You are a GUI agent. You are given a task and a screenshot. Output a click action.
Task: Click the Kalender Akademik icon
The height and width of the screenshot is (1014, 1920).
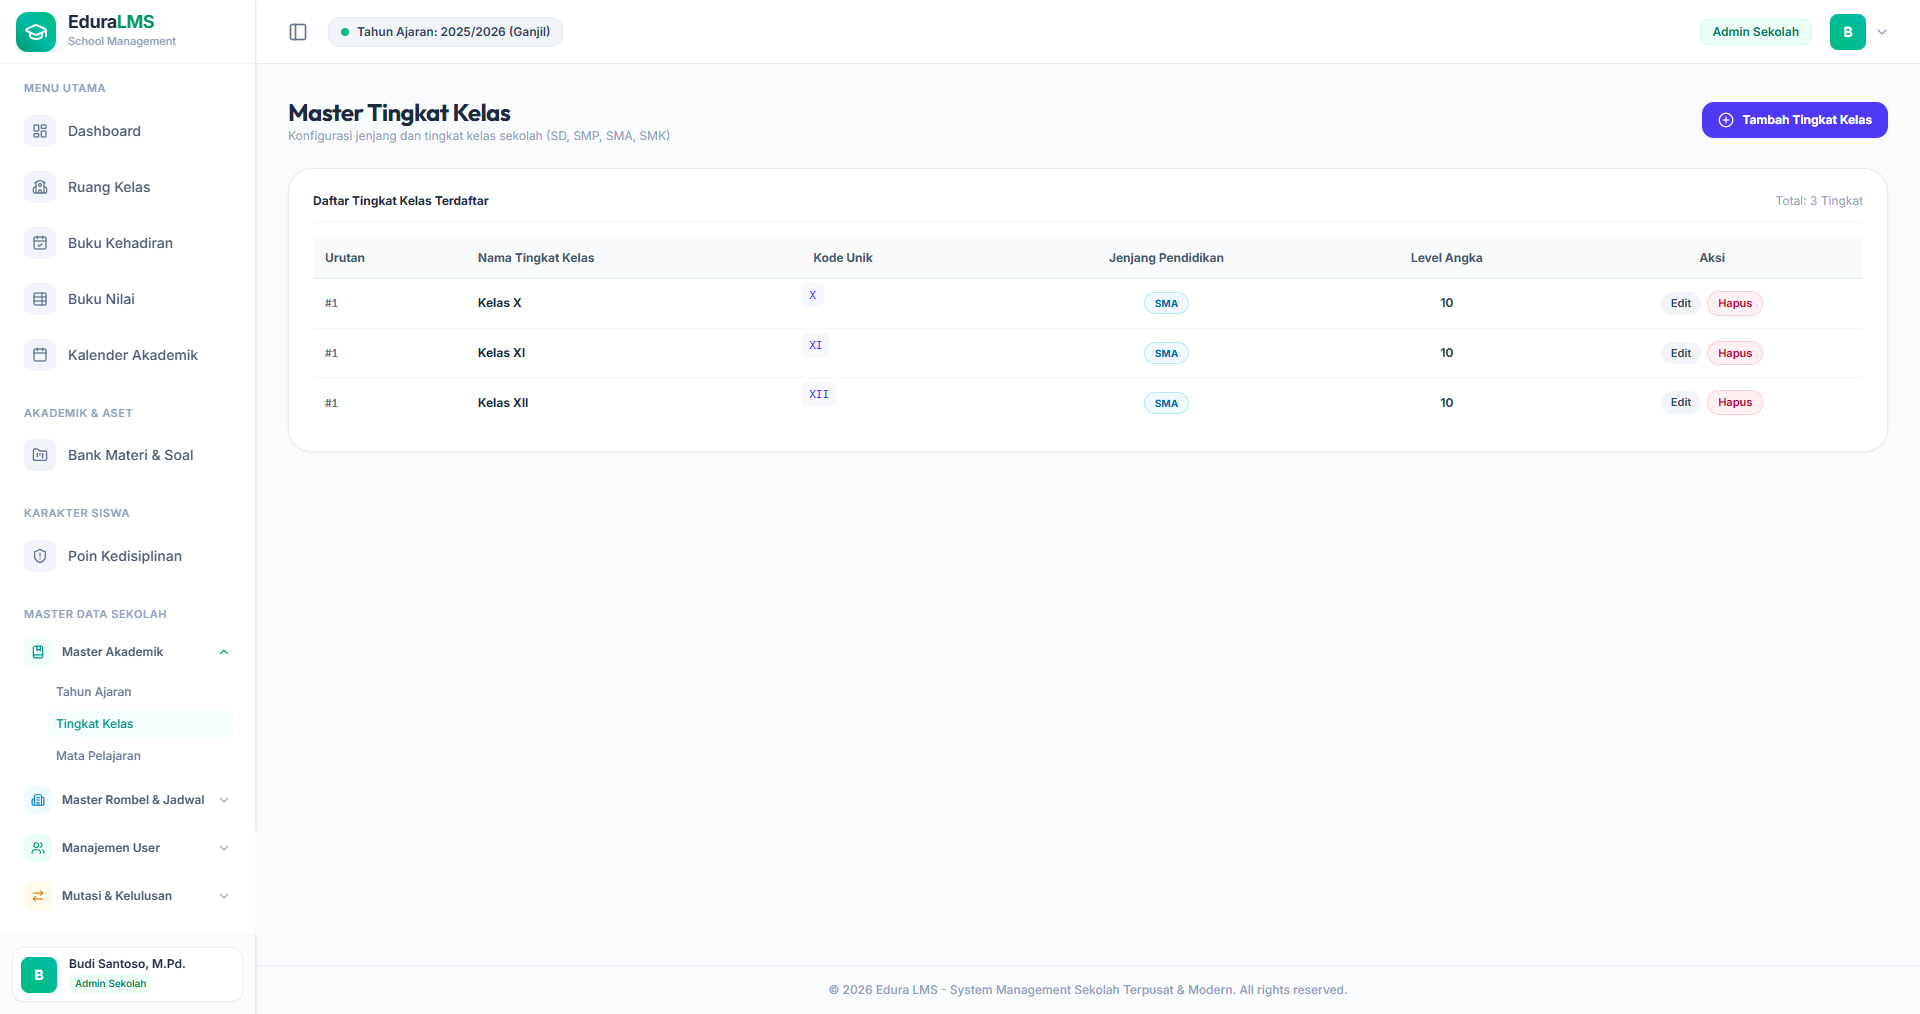[40, 355]
